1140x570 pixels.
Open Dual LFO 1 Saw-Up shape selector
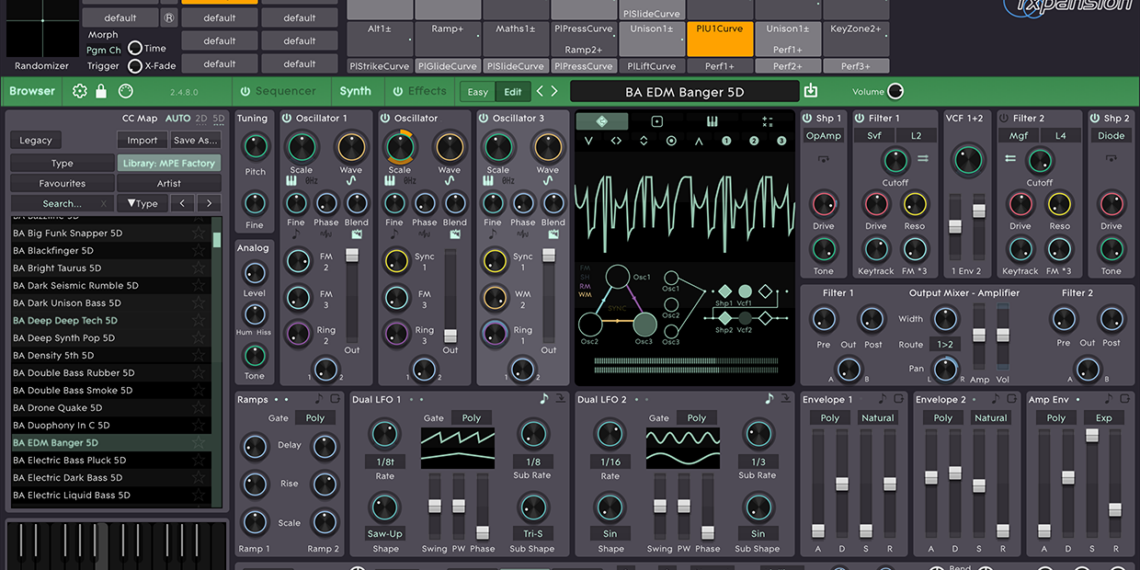pos(384,533)
